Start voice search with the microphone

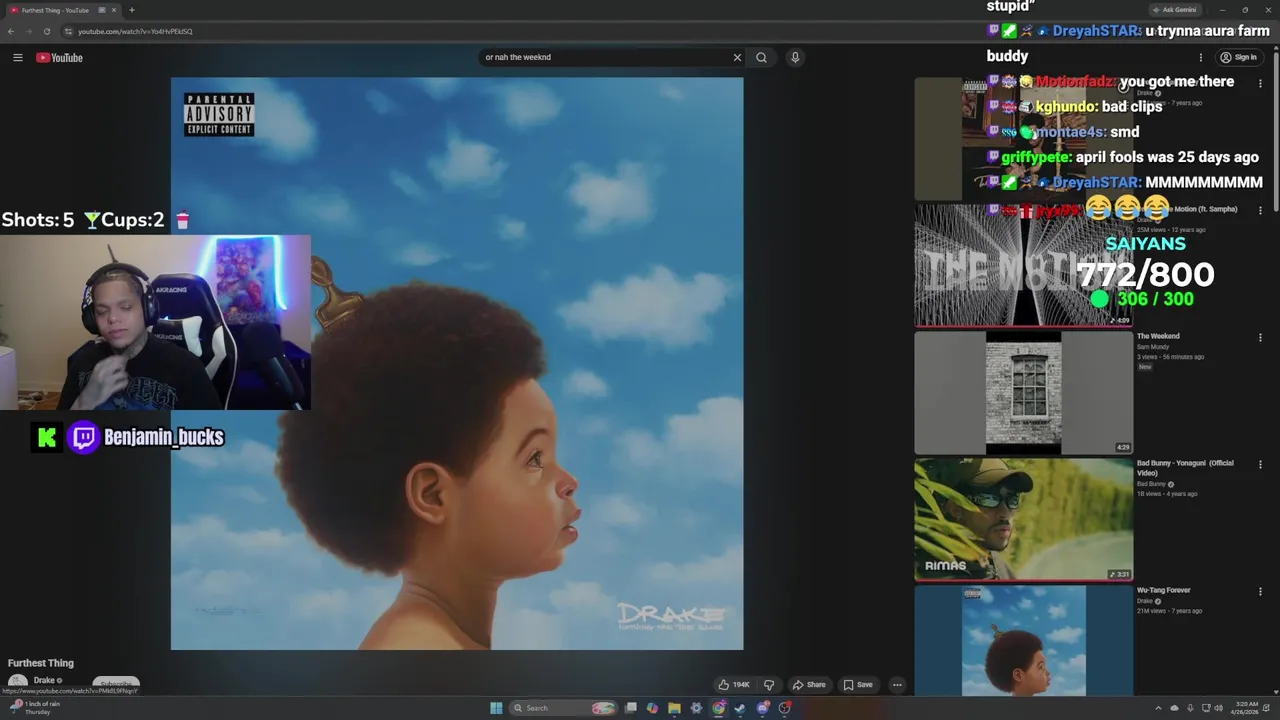(795, 57)
